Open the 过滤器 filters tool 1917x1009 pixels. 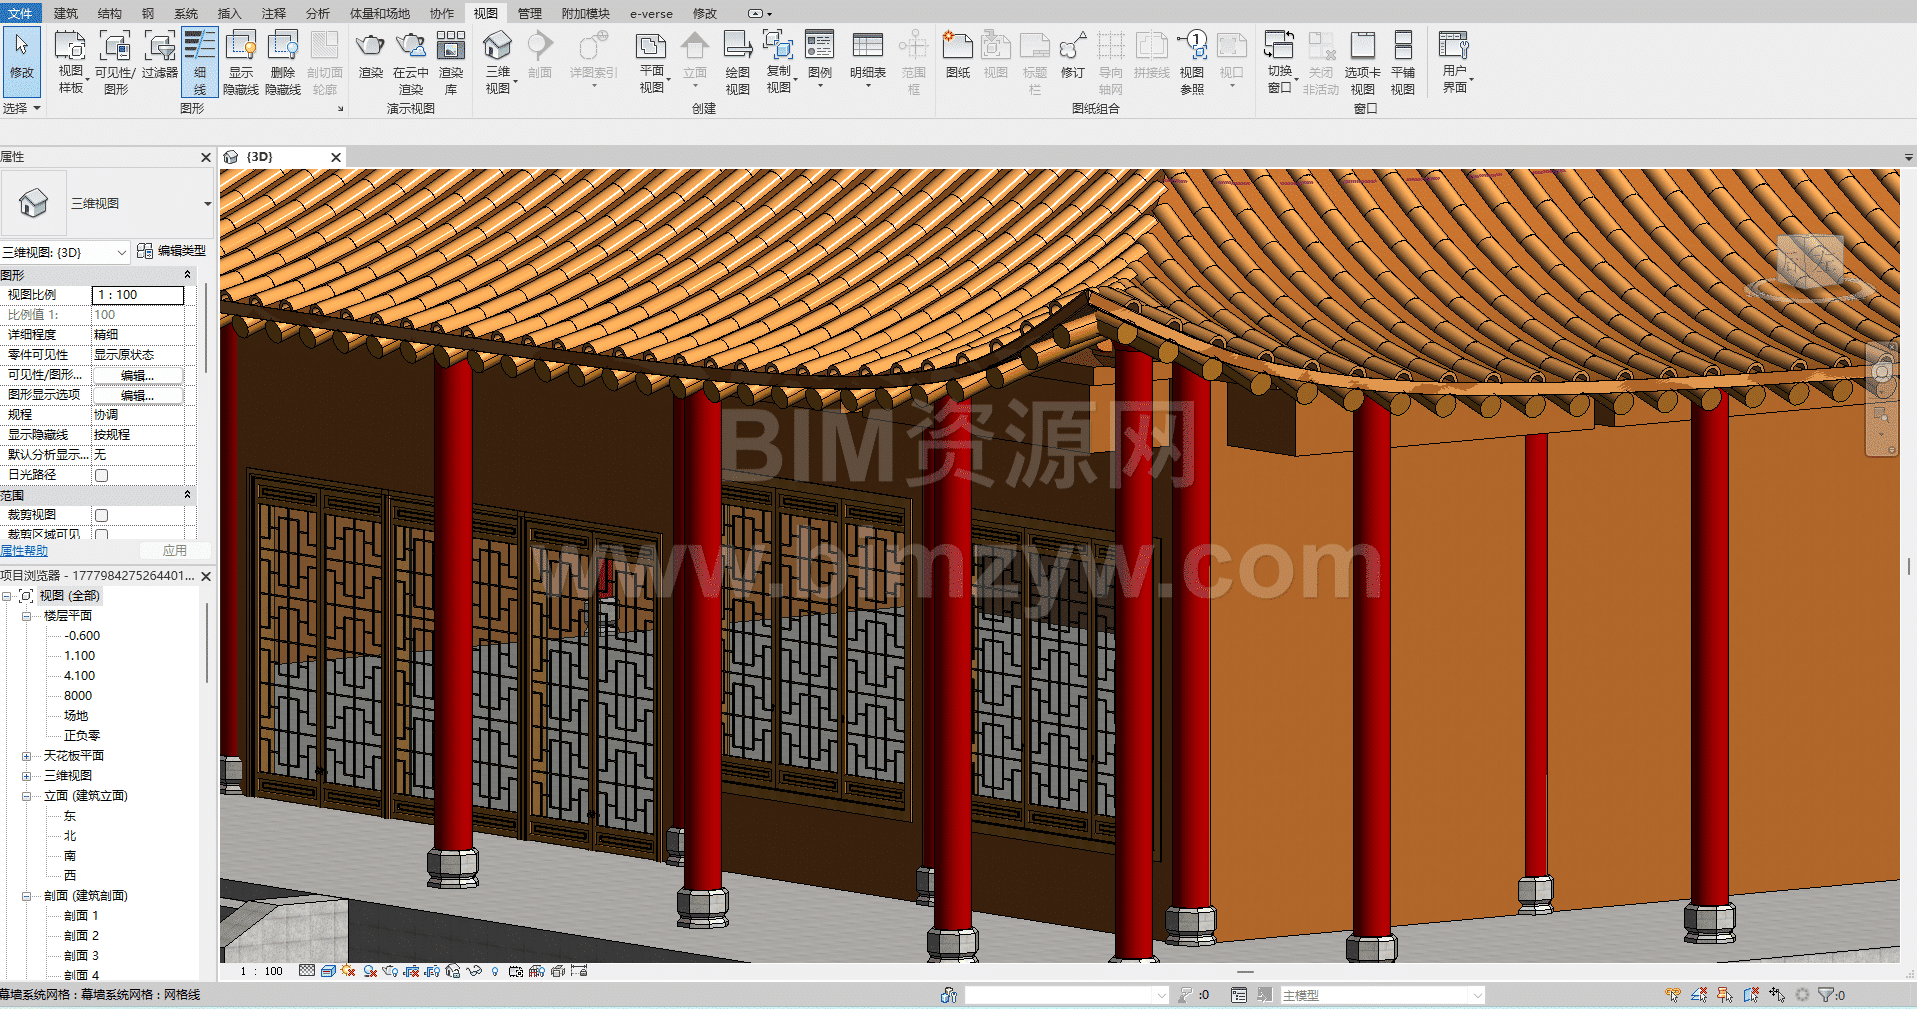click(159, 55)
